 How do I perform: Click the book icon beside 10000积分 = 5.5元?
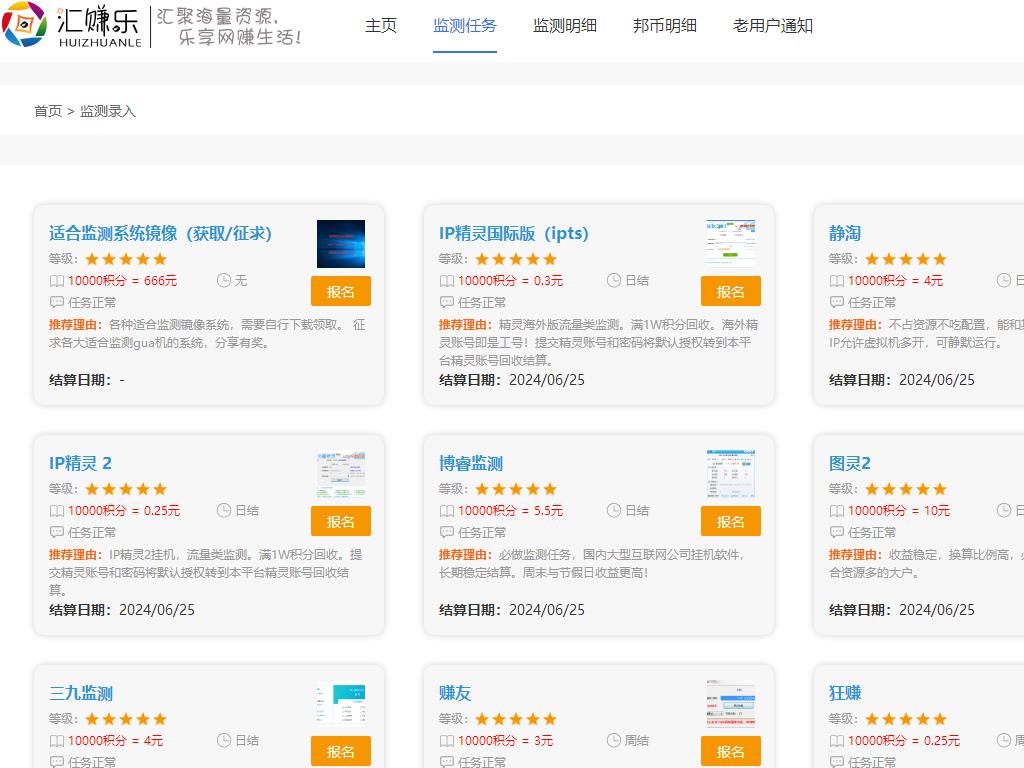(x=447, y=511)
